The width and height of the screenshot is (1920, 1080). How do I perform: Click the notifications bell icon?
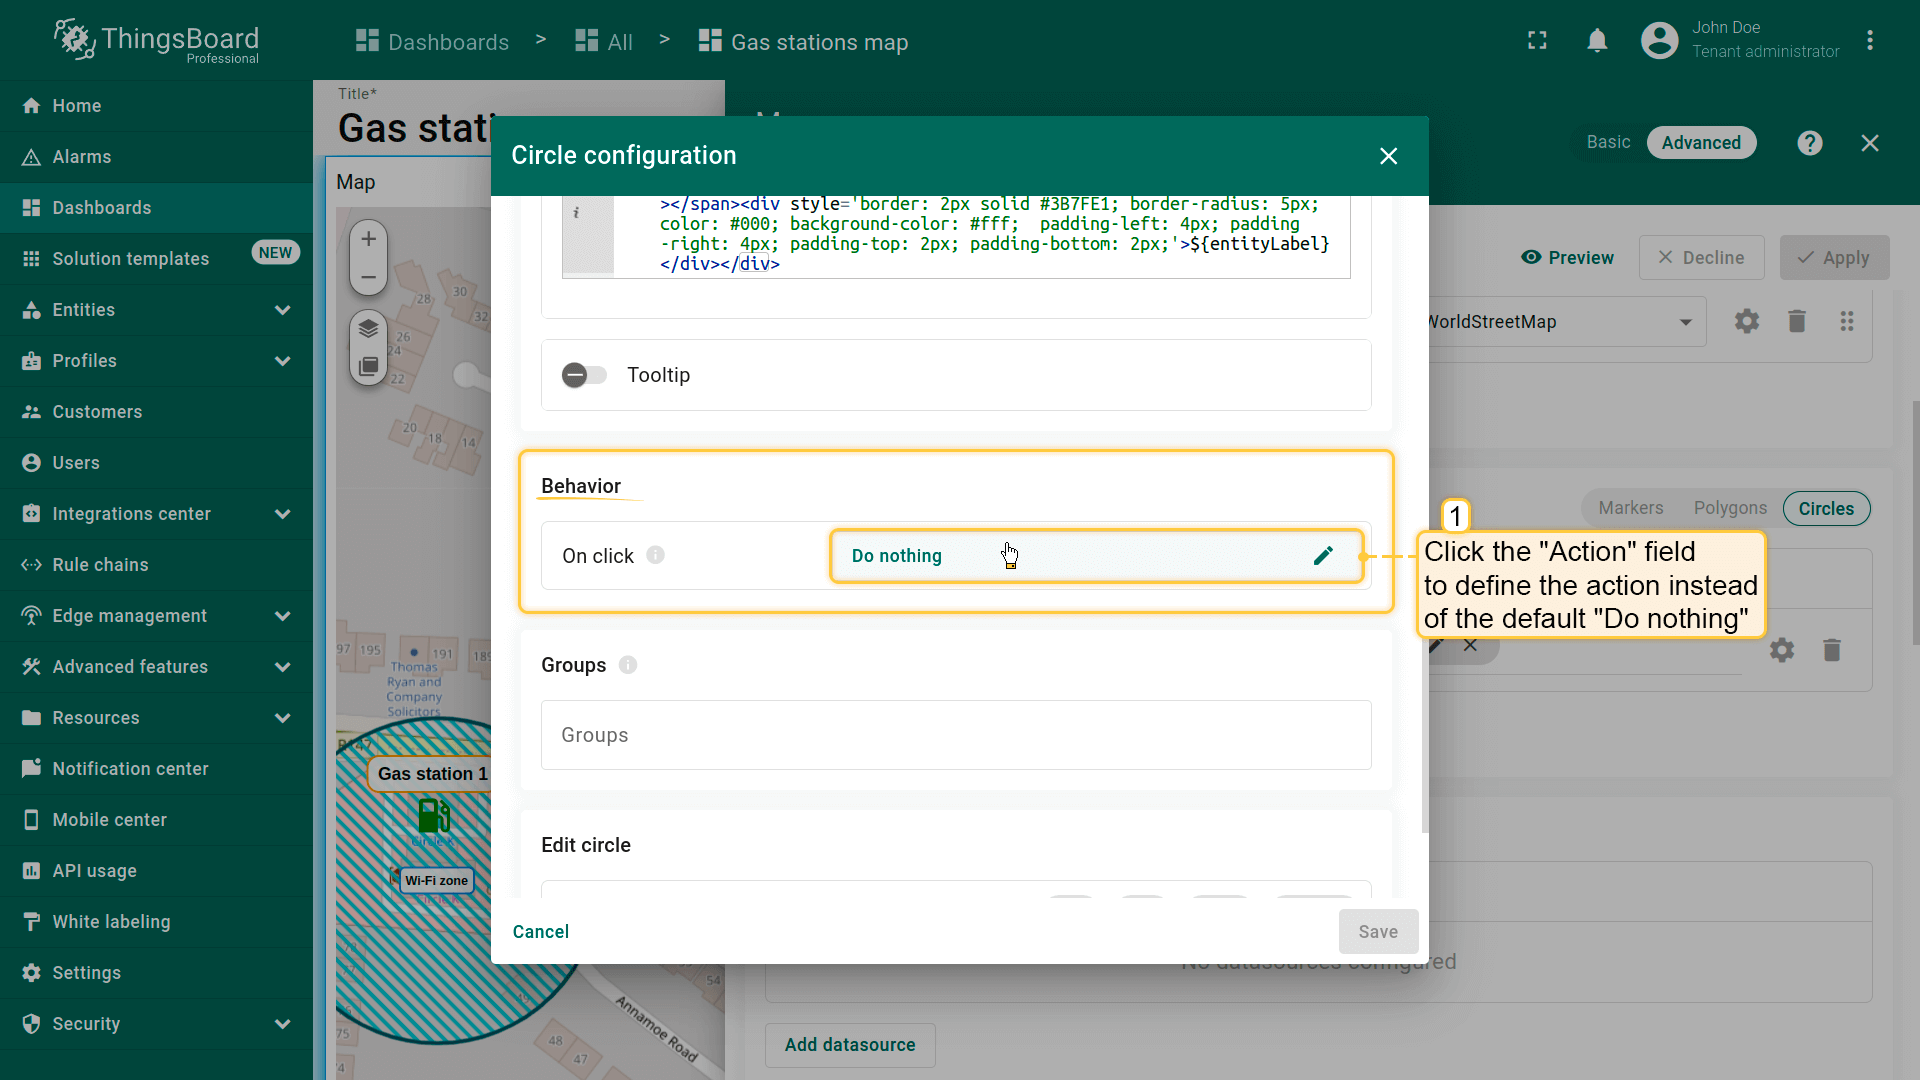tap(1597, 41)
